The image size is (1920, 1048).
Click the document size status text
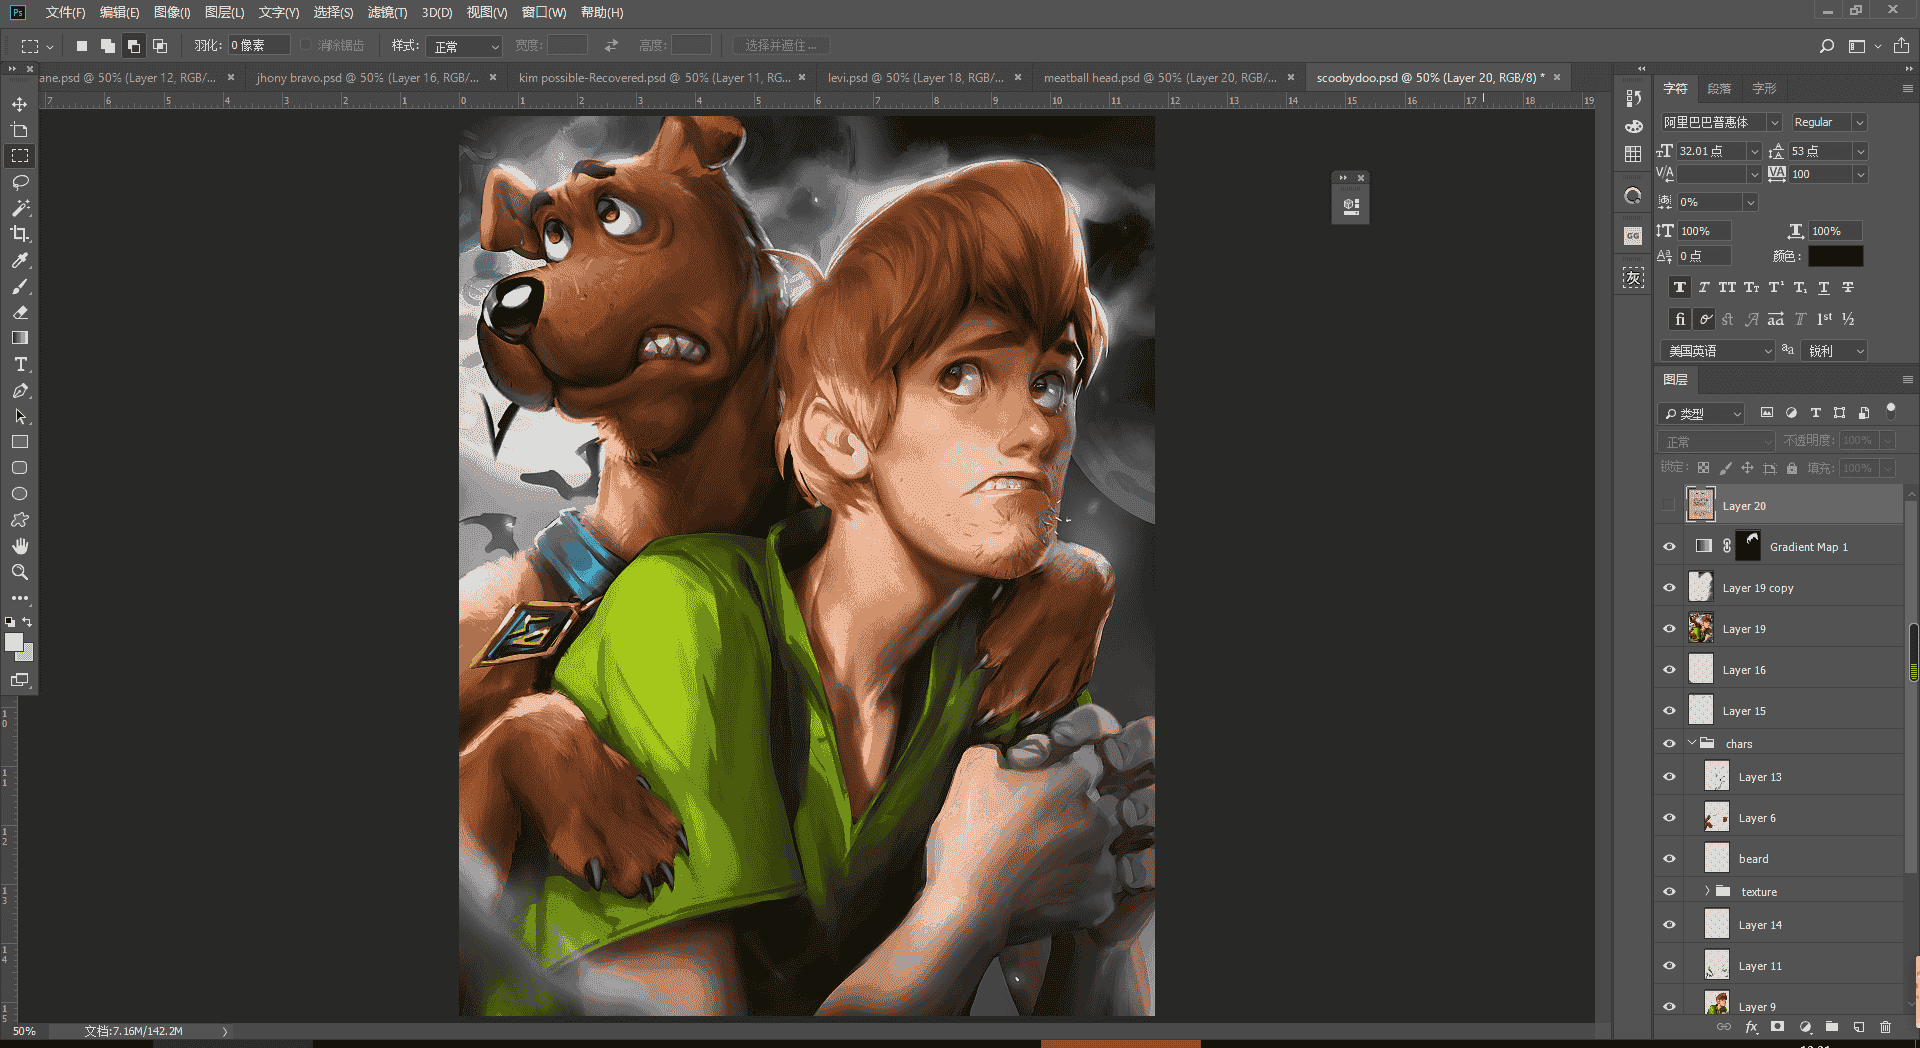click(133, 1031)
